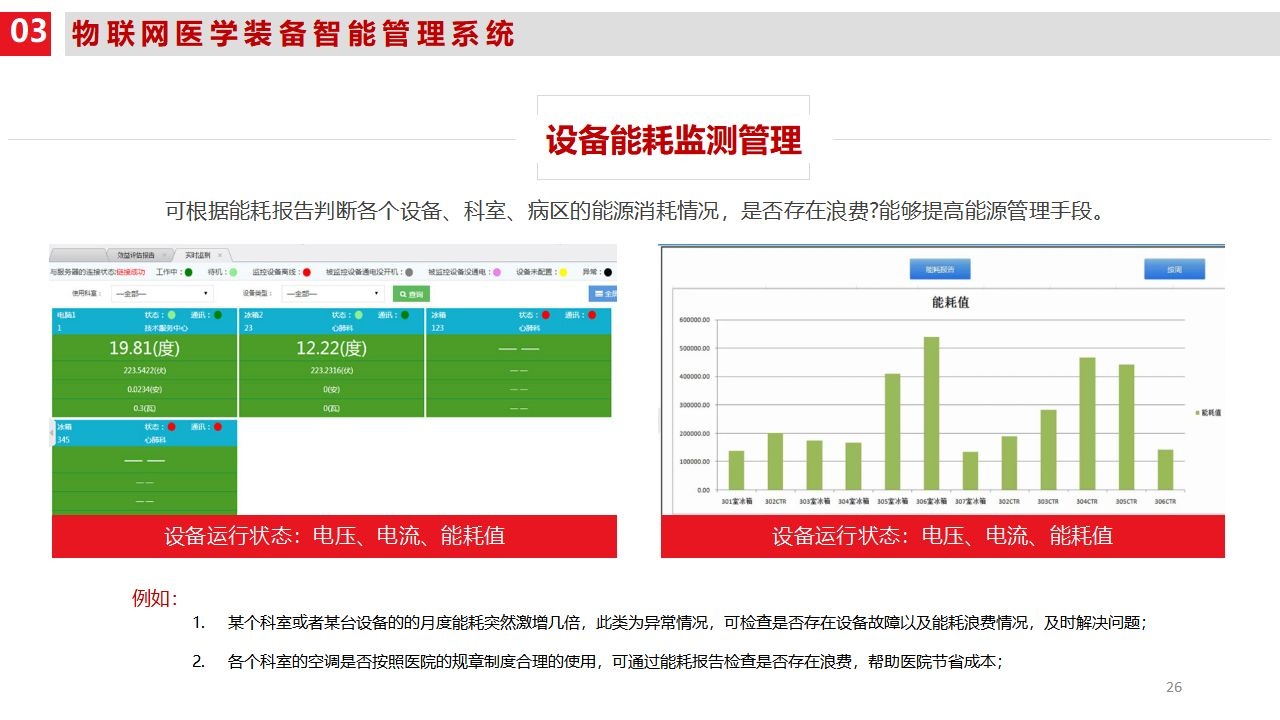Click the yellow 设备未配置 legend dot
Viewport: 1280px width, 720px height.
click(x=563, y=272)
